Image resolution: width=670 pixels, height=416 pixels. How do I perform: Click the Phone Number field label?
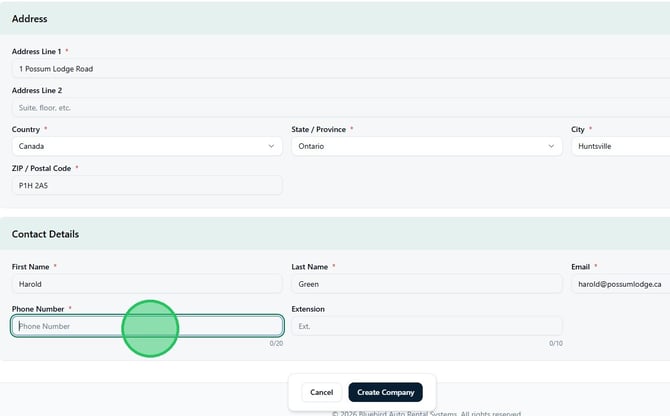click(38, 309)
